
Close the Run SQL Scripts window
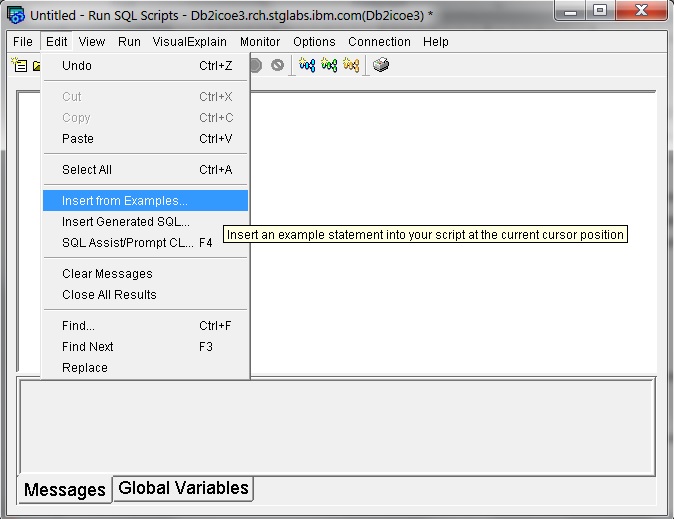(641, 11)
